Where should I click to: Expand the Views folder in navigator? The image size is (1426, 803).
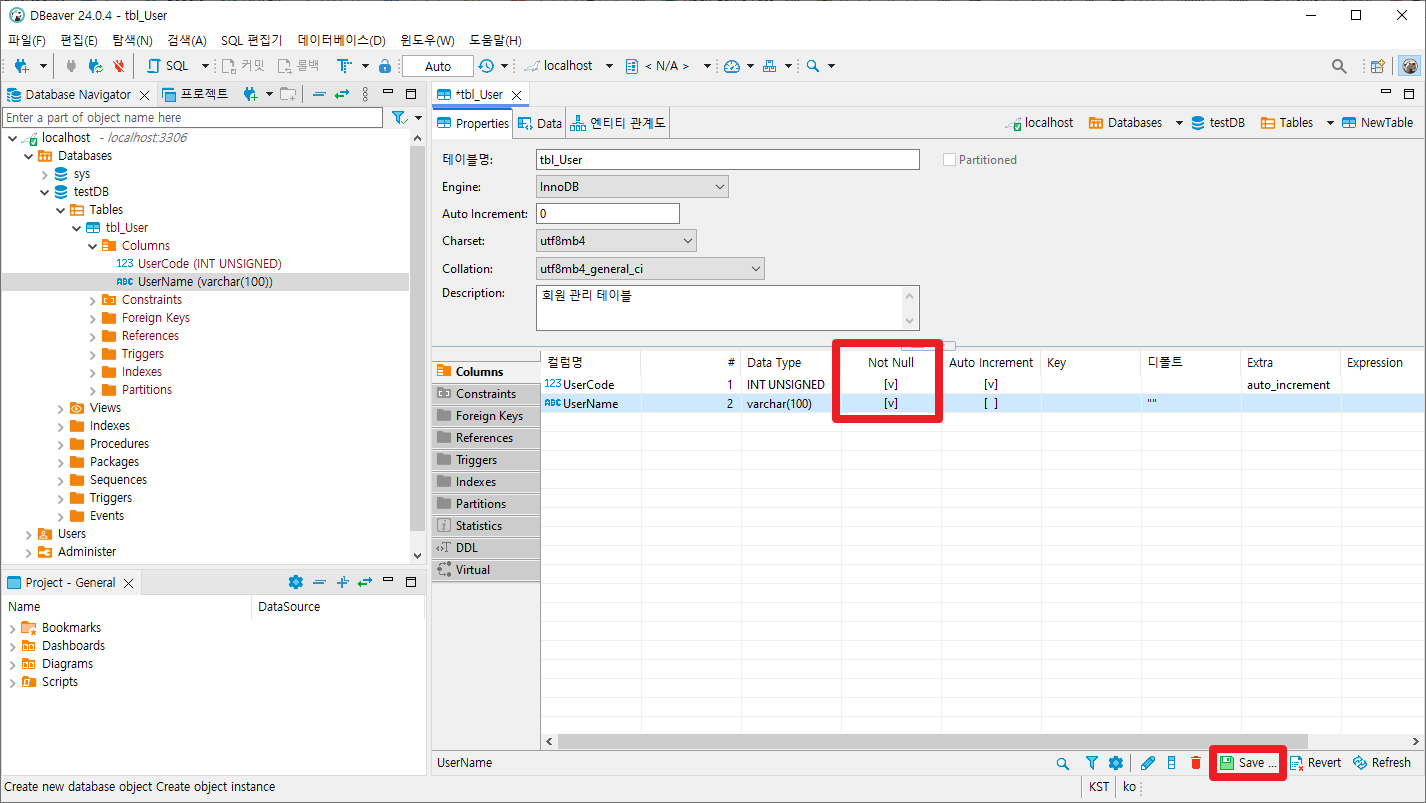61,408
